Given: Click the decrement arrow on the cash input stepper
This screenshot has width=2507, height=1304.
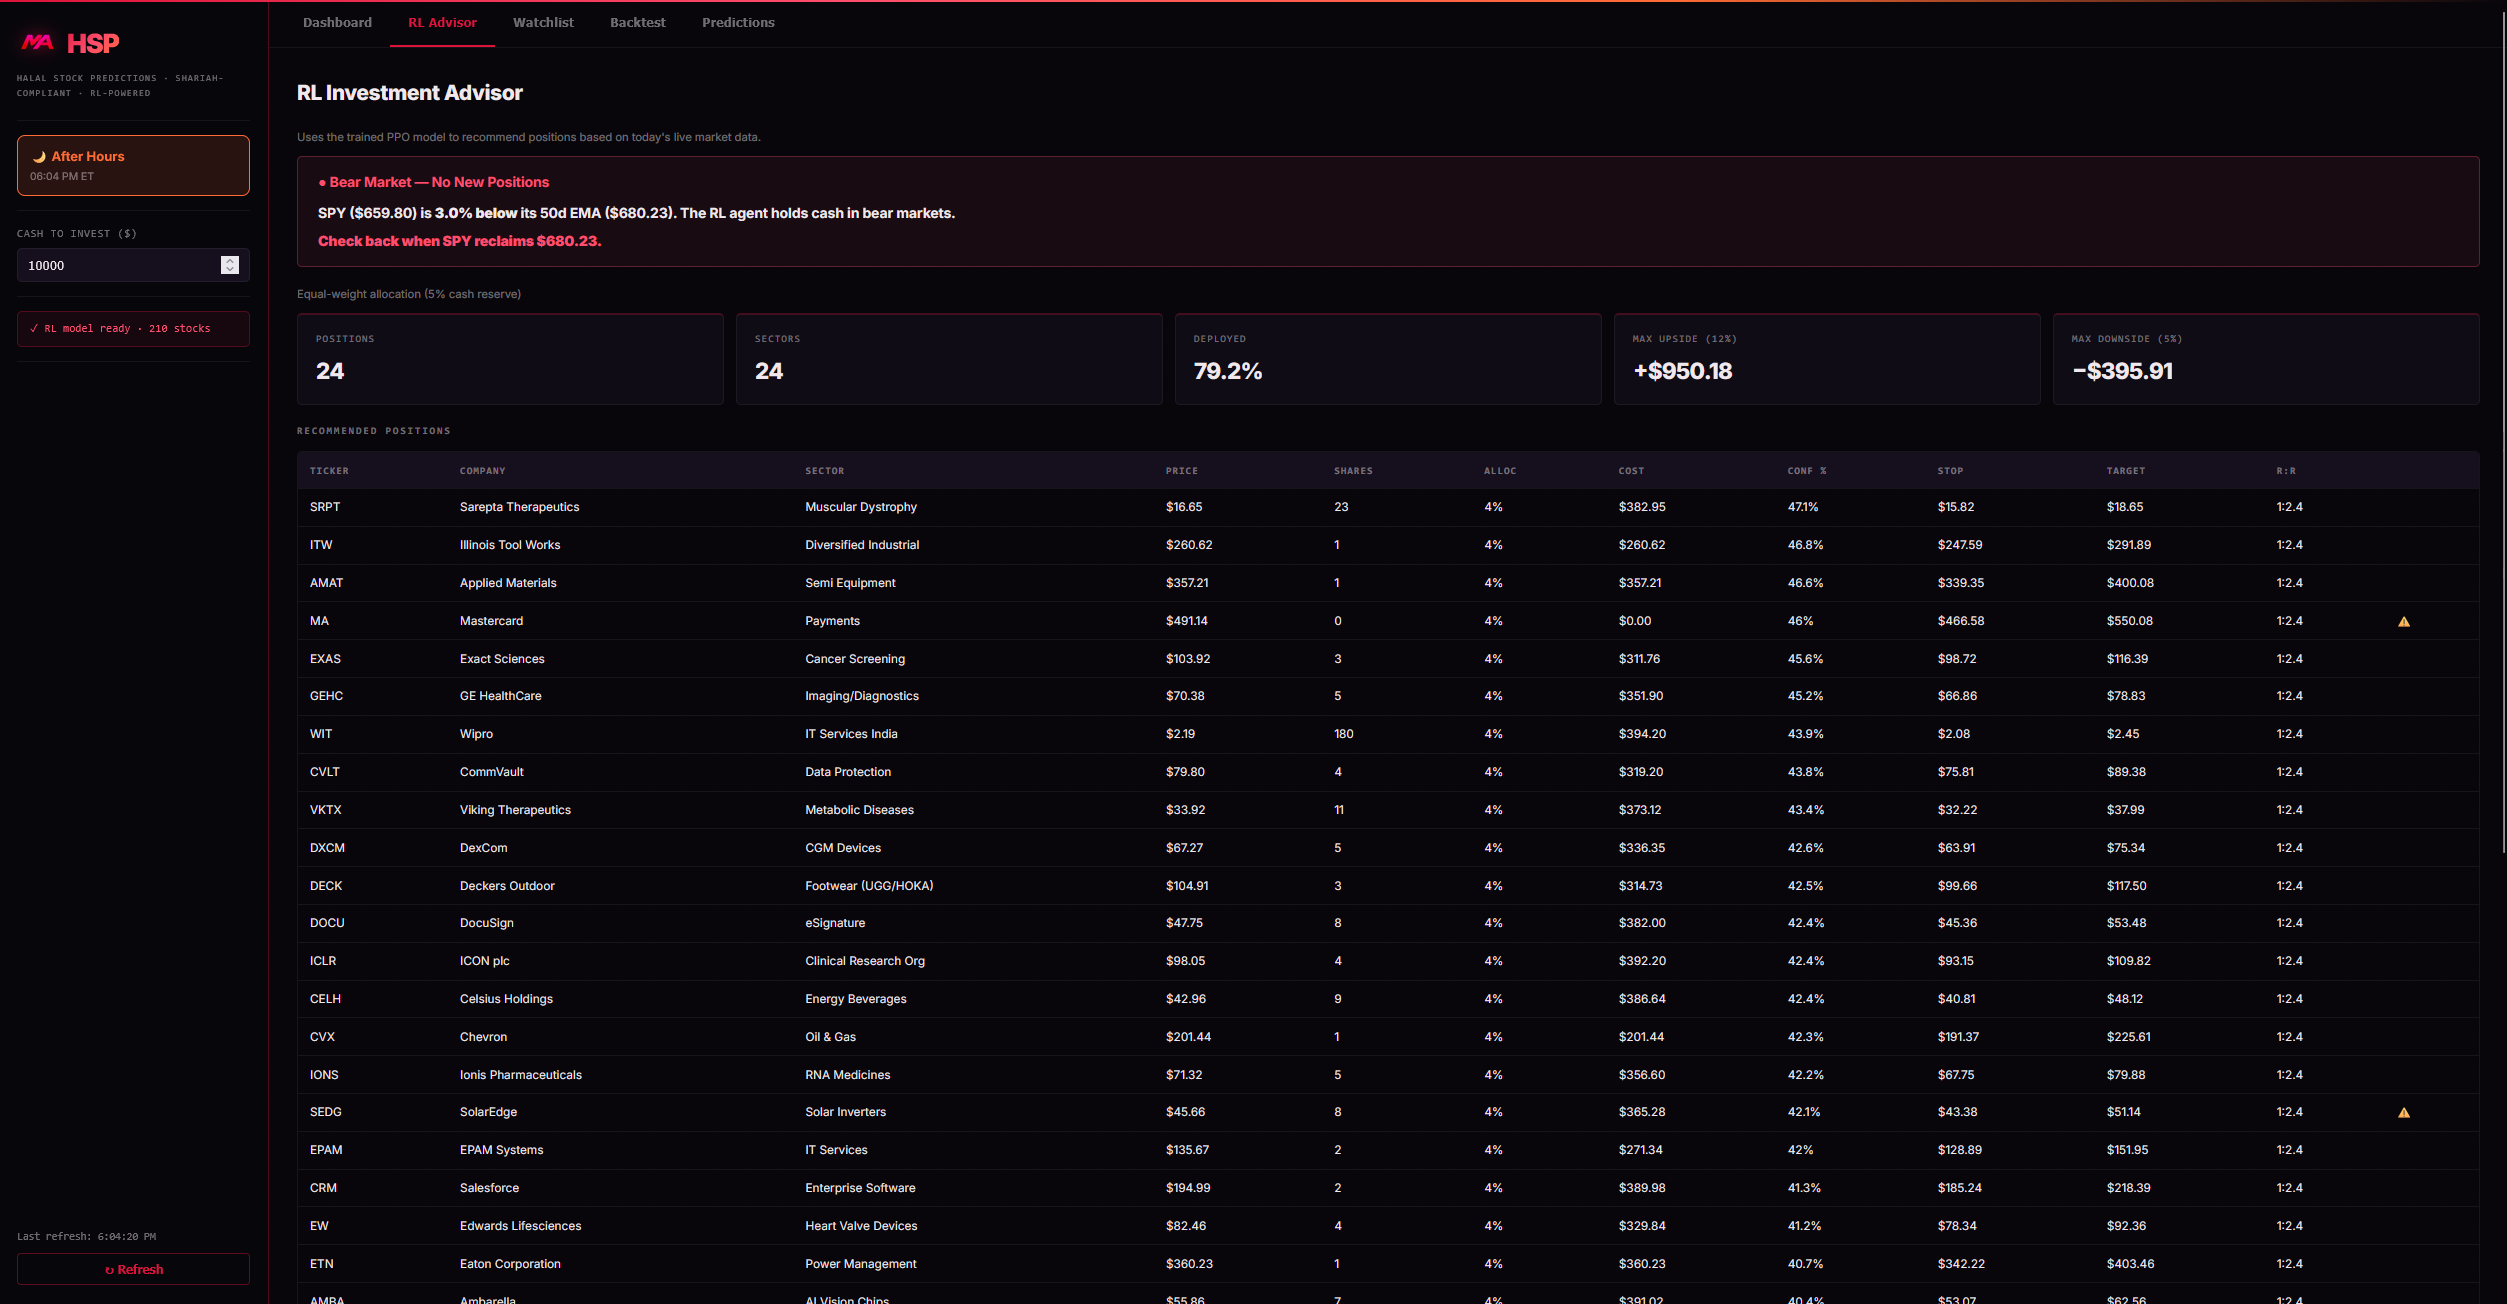Looking at the screenshot, I should [x=230, y=270].
